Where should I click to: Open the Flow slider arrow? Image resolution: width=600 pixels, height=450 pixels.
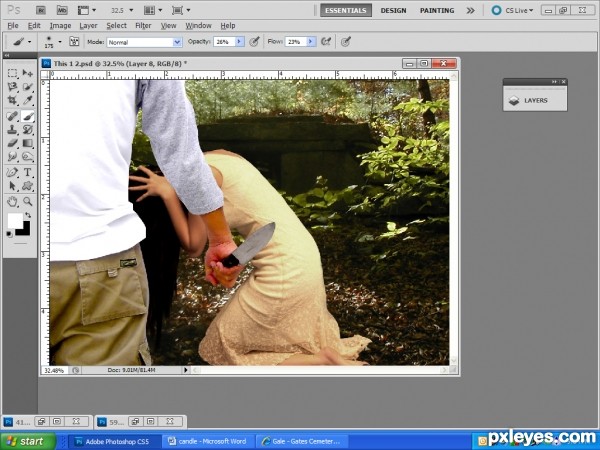tap(311, 41)
